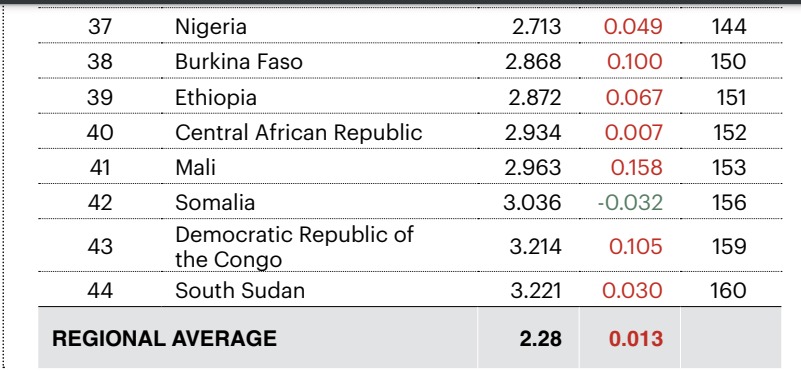Select Somalia's green change value -0.032
This screenshot has height=371, width=801.
(x=630, y=202)
